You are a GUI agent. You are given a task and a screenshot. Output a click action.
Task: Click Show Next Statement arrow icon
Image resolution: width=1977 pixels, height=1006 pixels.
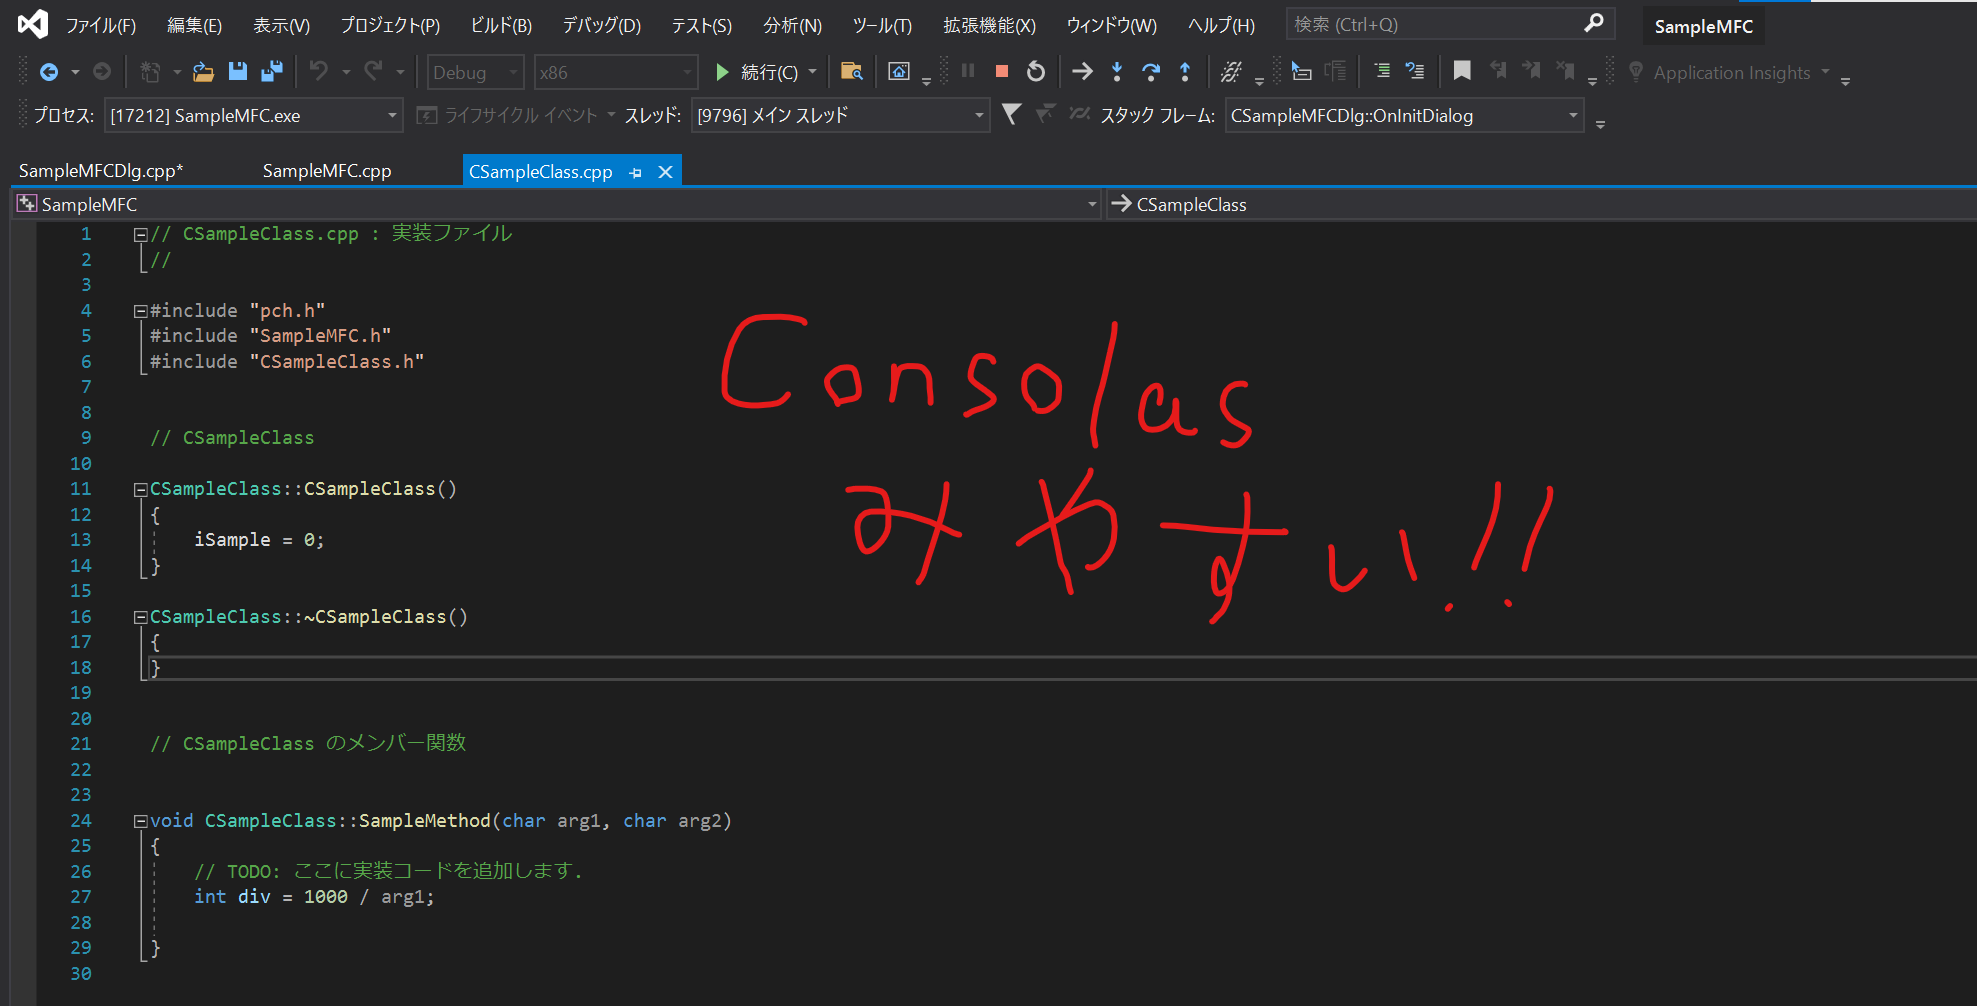tap(1082, 71)
